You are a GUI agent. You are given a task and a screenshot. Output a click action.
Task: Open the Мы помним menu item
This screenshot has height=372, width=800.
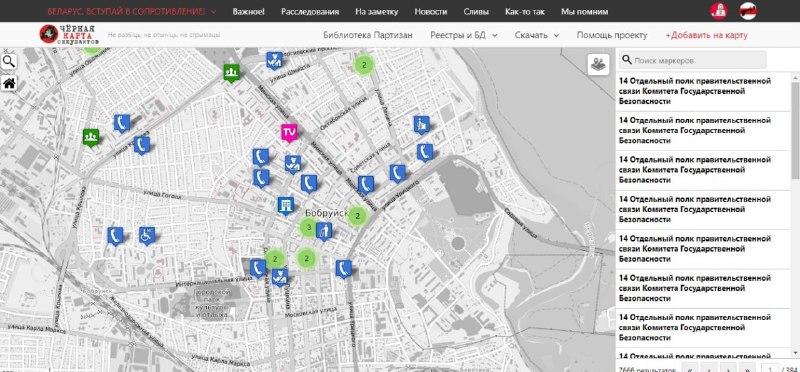[x=585, y=11]
